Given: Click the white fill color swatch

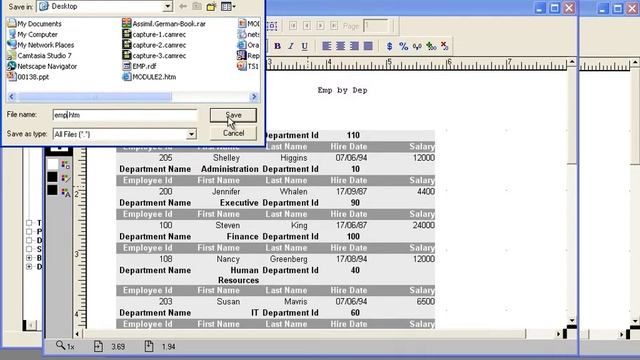Looking at the screenshot, I should click(53, 164).
